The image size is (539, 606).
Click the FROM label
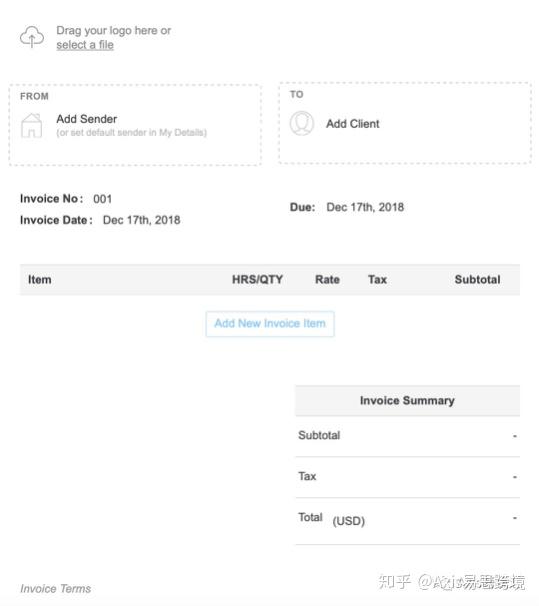coord(34,96)
